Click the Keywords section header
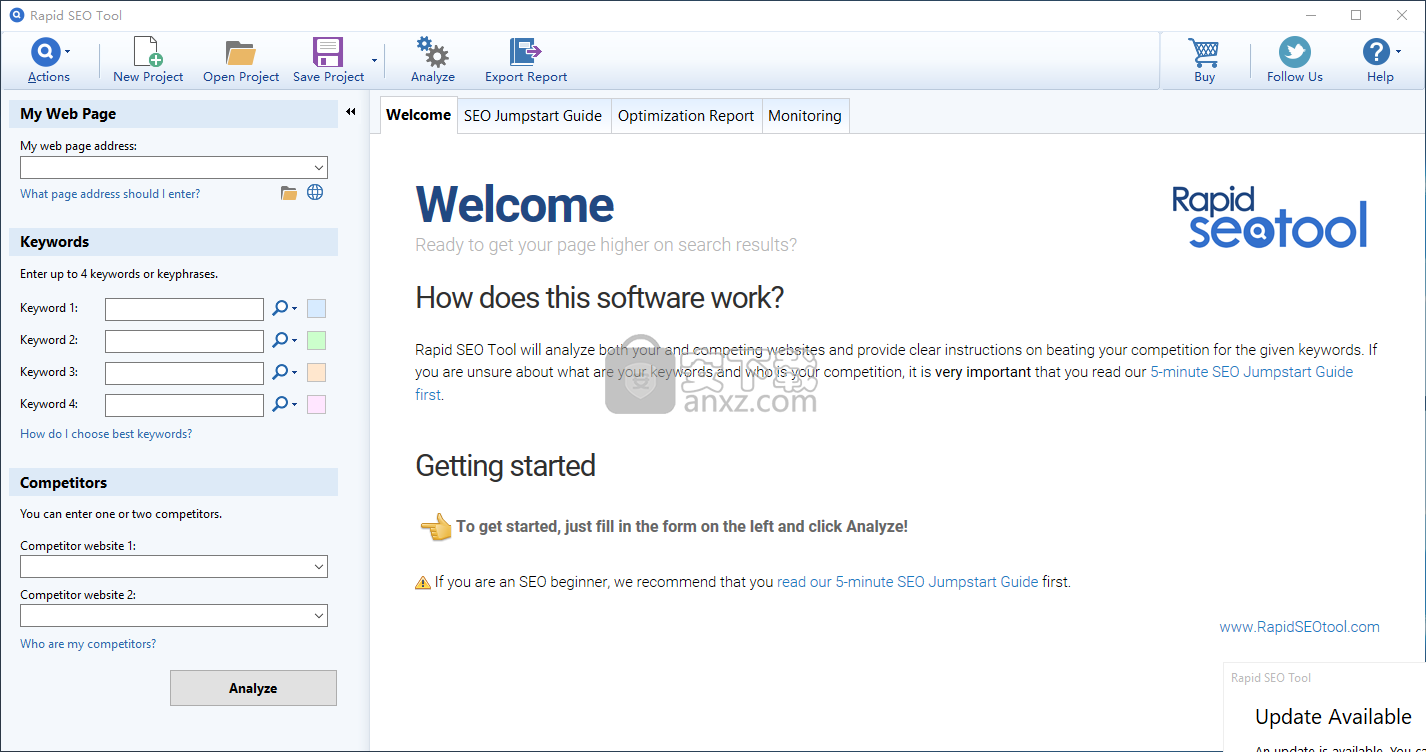The height and width of the screenshot is (752, 1426). tap(173, 242)
